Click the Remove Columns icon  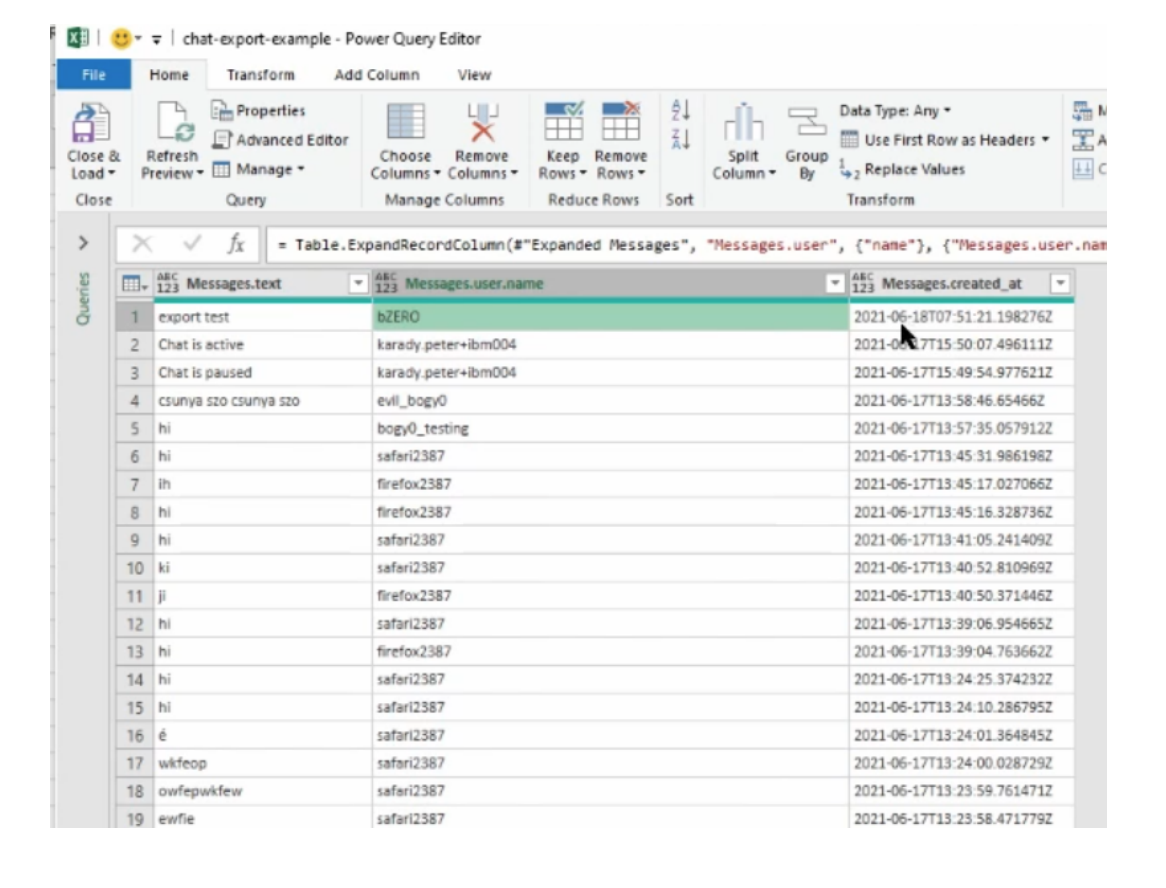482,122
